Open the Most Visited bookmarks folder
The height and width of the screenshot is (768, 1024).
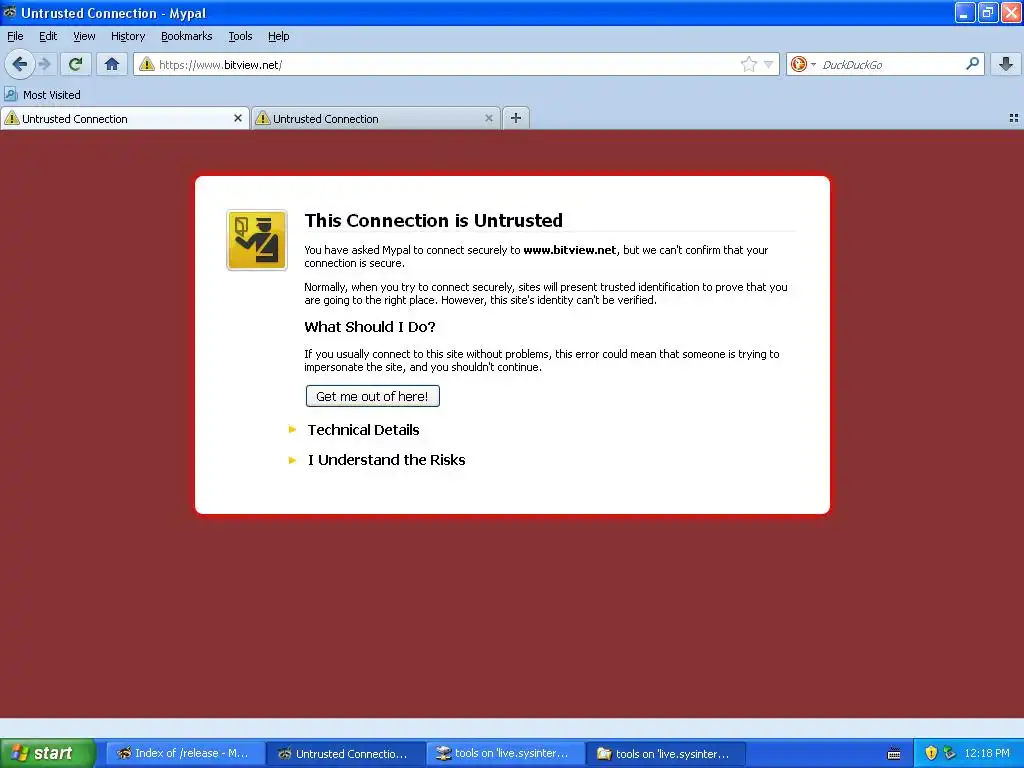[42, 95]
